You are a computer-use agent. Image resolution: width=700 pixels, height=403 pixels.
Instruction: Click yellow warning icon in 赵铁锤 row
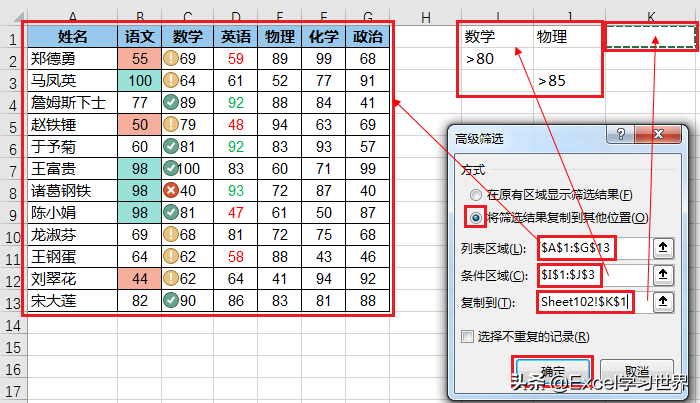coord(171,124)
